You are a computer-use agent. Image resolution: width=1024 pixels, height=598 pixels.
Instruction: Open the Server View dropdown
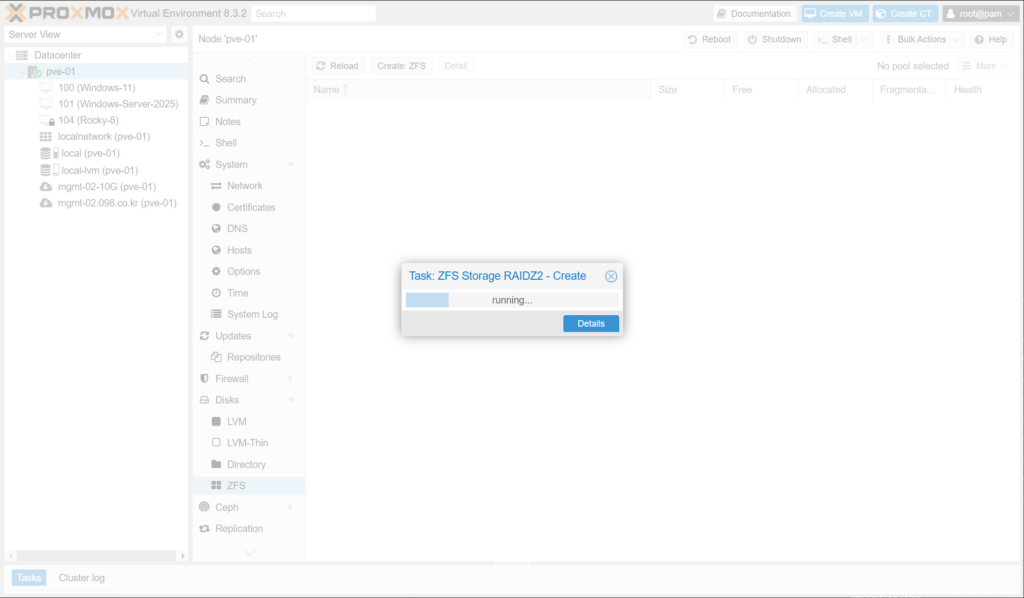click(85, 34)
